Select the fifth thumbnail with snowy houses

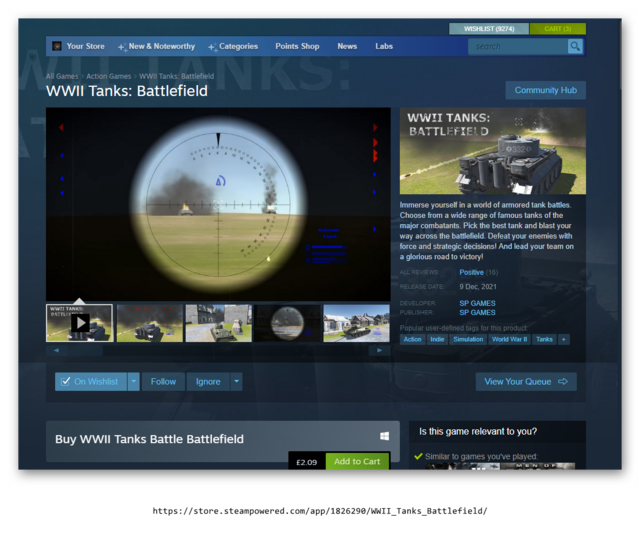tap(356, 323)
